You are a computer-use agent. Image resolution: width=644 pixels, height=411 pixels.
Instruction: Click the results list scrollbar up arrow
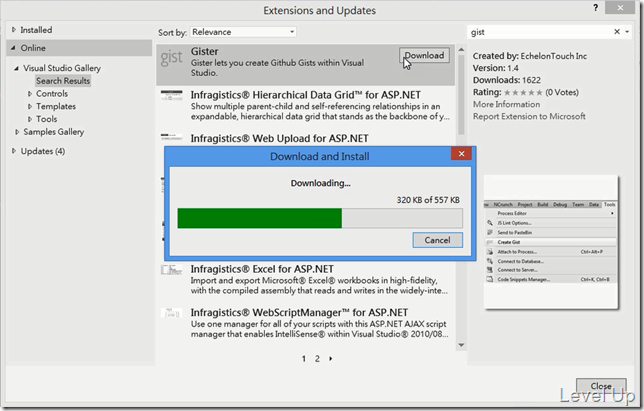(461, 50)
